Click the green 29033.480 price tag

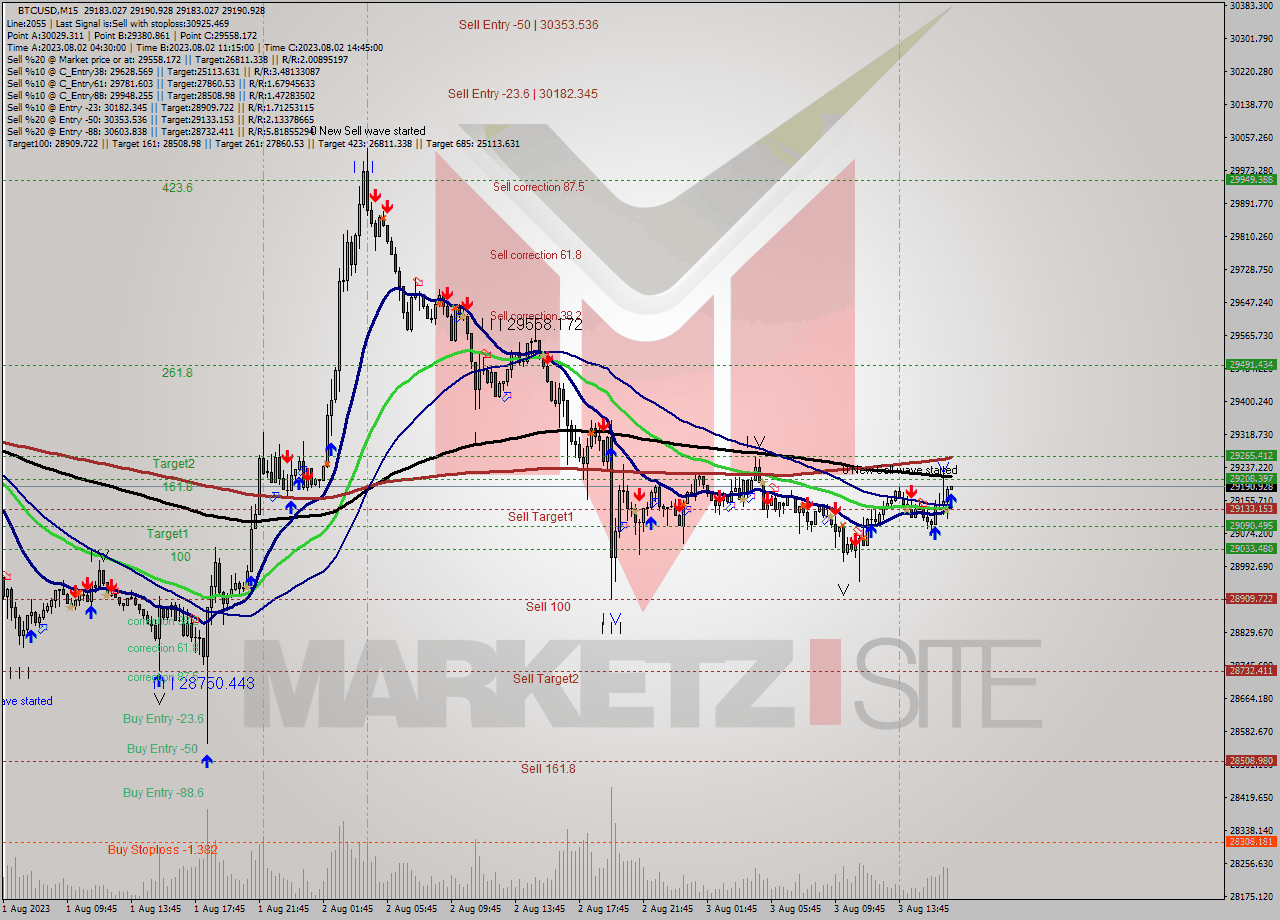pos(1250,548)
